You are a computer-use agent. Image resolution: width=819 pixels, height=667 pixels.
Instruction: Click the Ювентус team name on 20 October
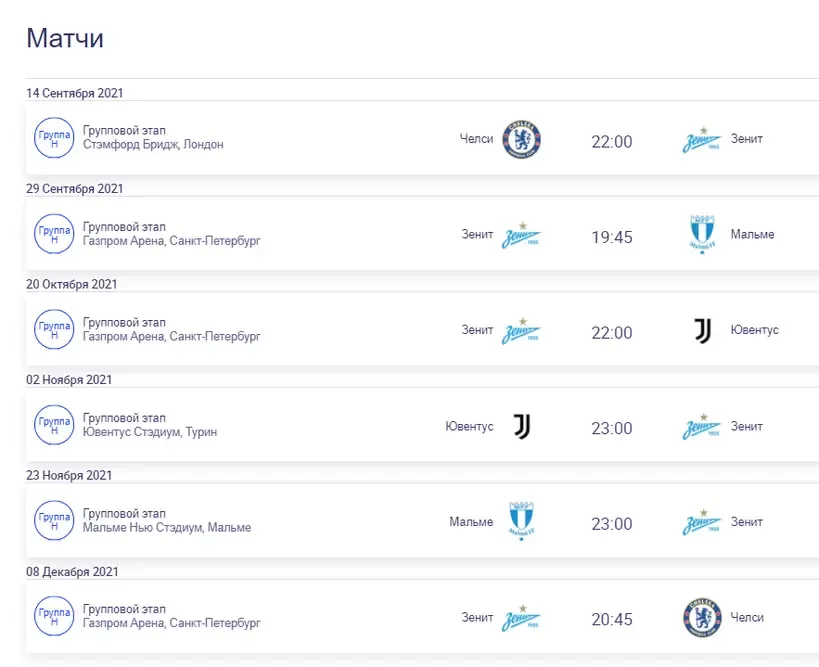754,330
